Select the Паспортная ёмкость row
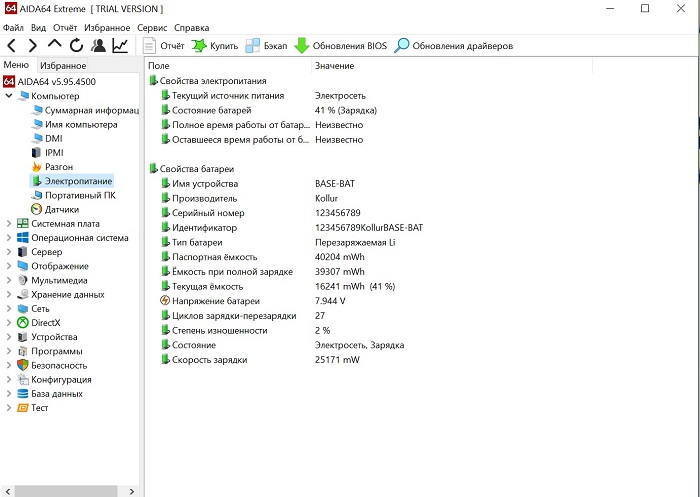Viewport: 700px width, 497px height. pos(262,257)
